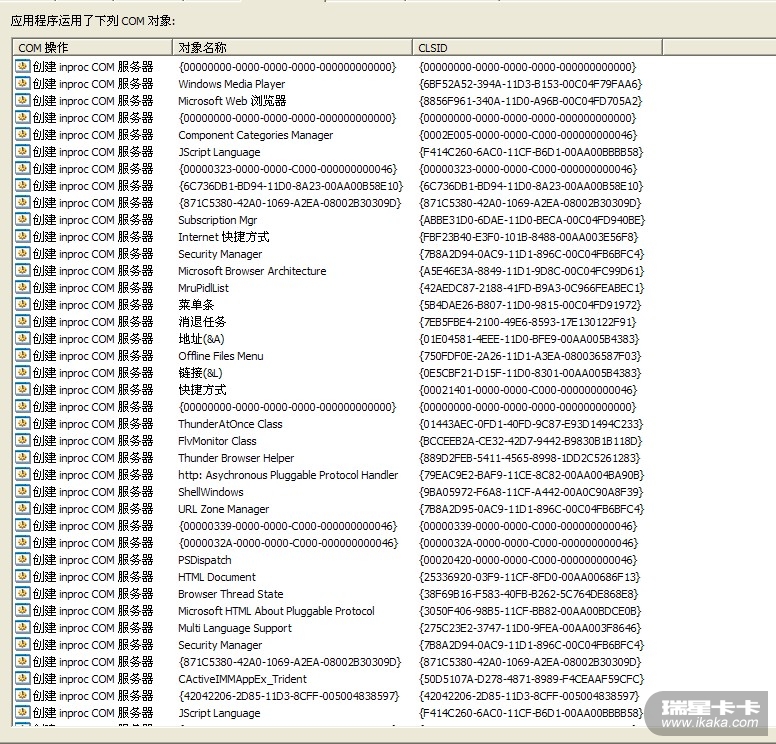Screen dimensions: 776x744
Task: Select the MruPidlList object name
Action: 203,288
